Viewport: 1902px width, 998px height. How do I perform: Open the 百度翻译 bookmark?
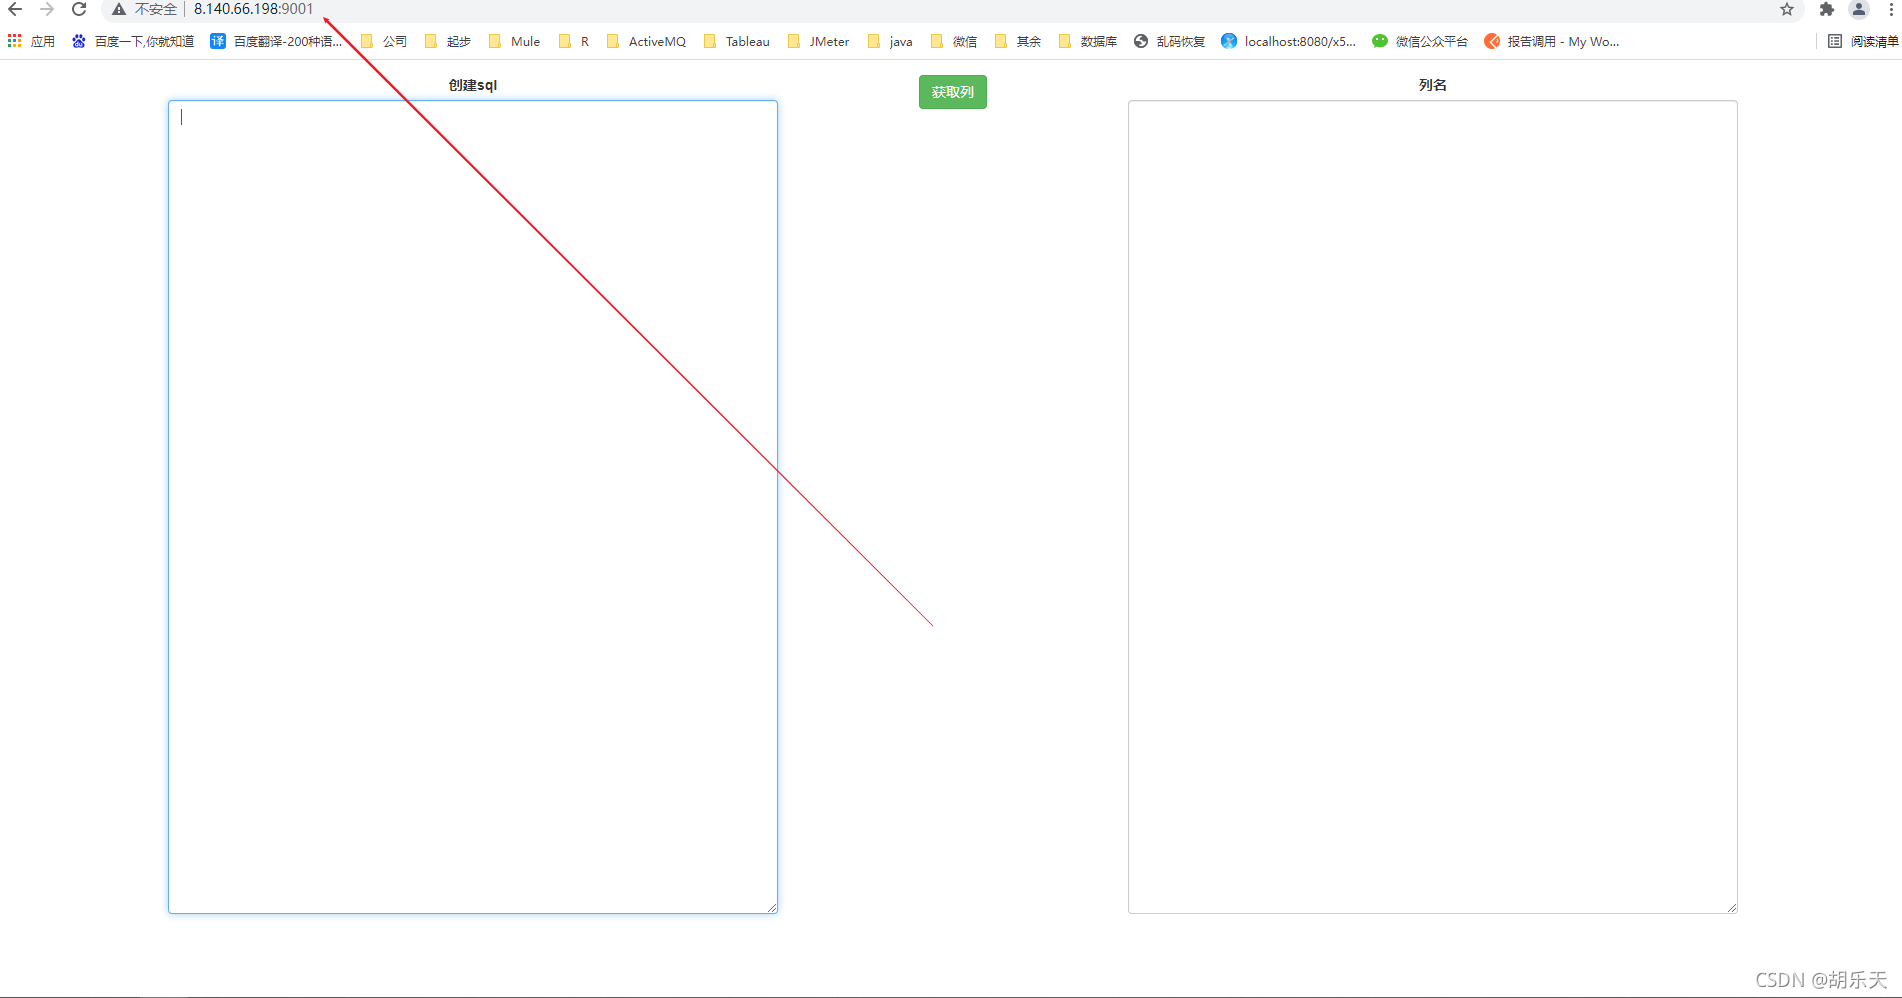[x=276, y=41]
